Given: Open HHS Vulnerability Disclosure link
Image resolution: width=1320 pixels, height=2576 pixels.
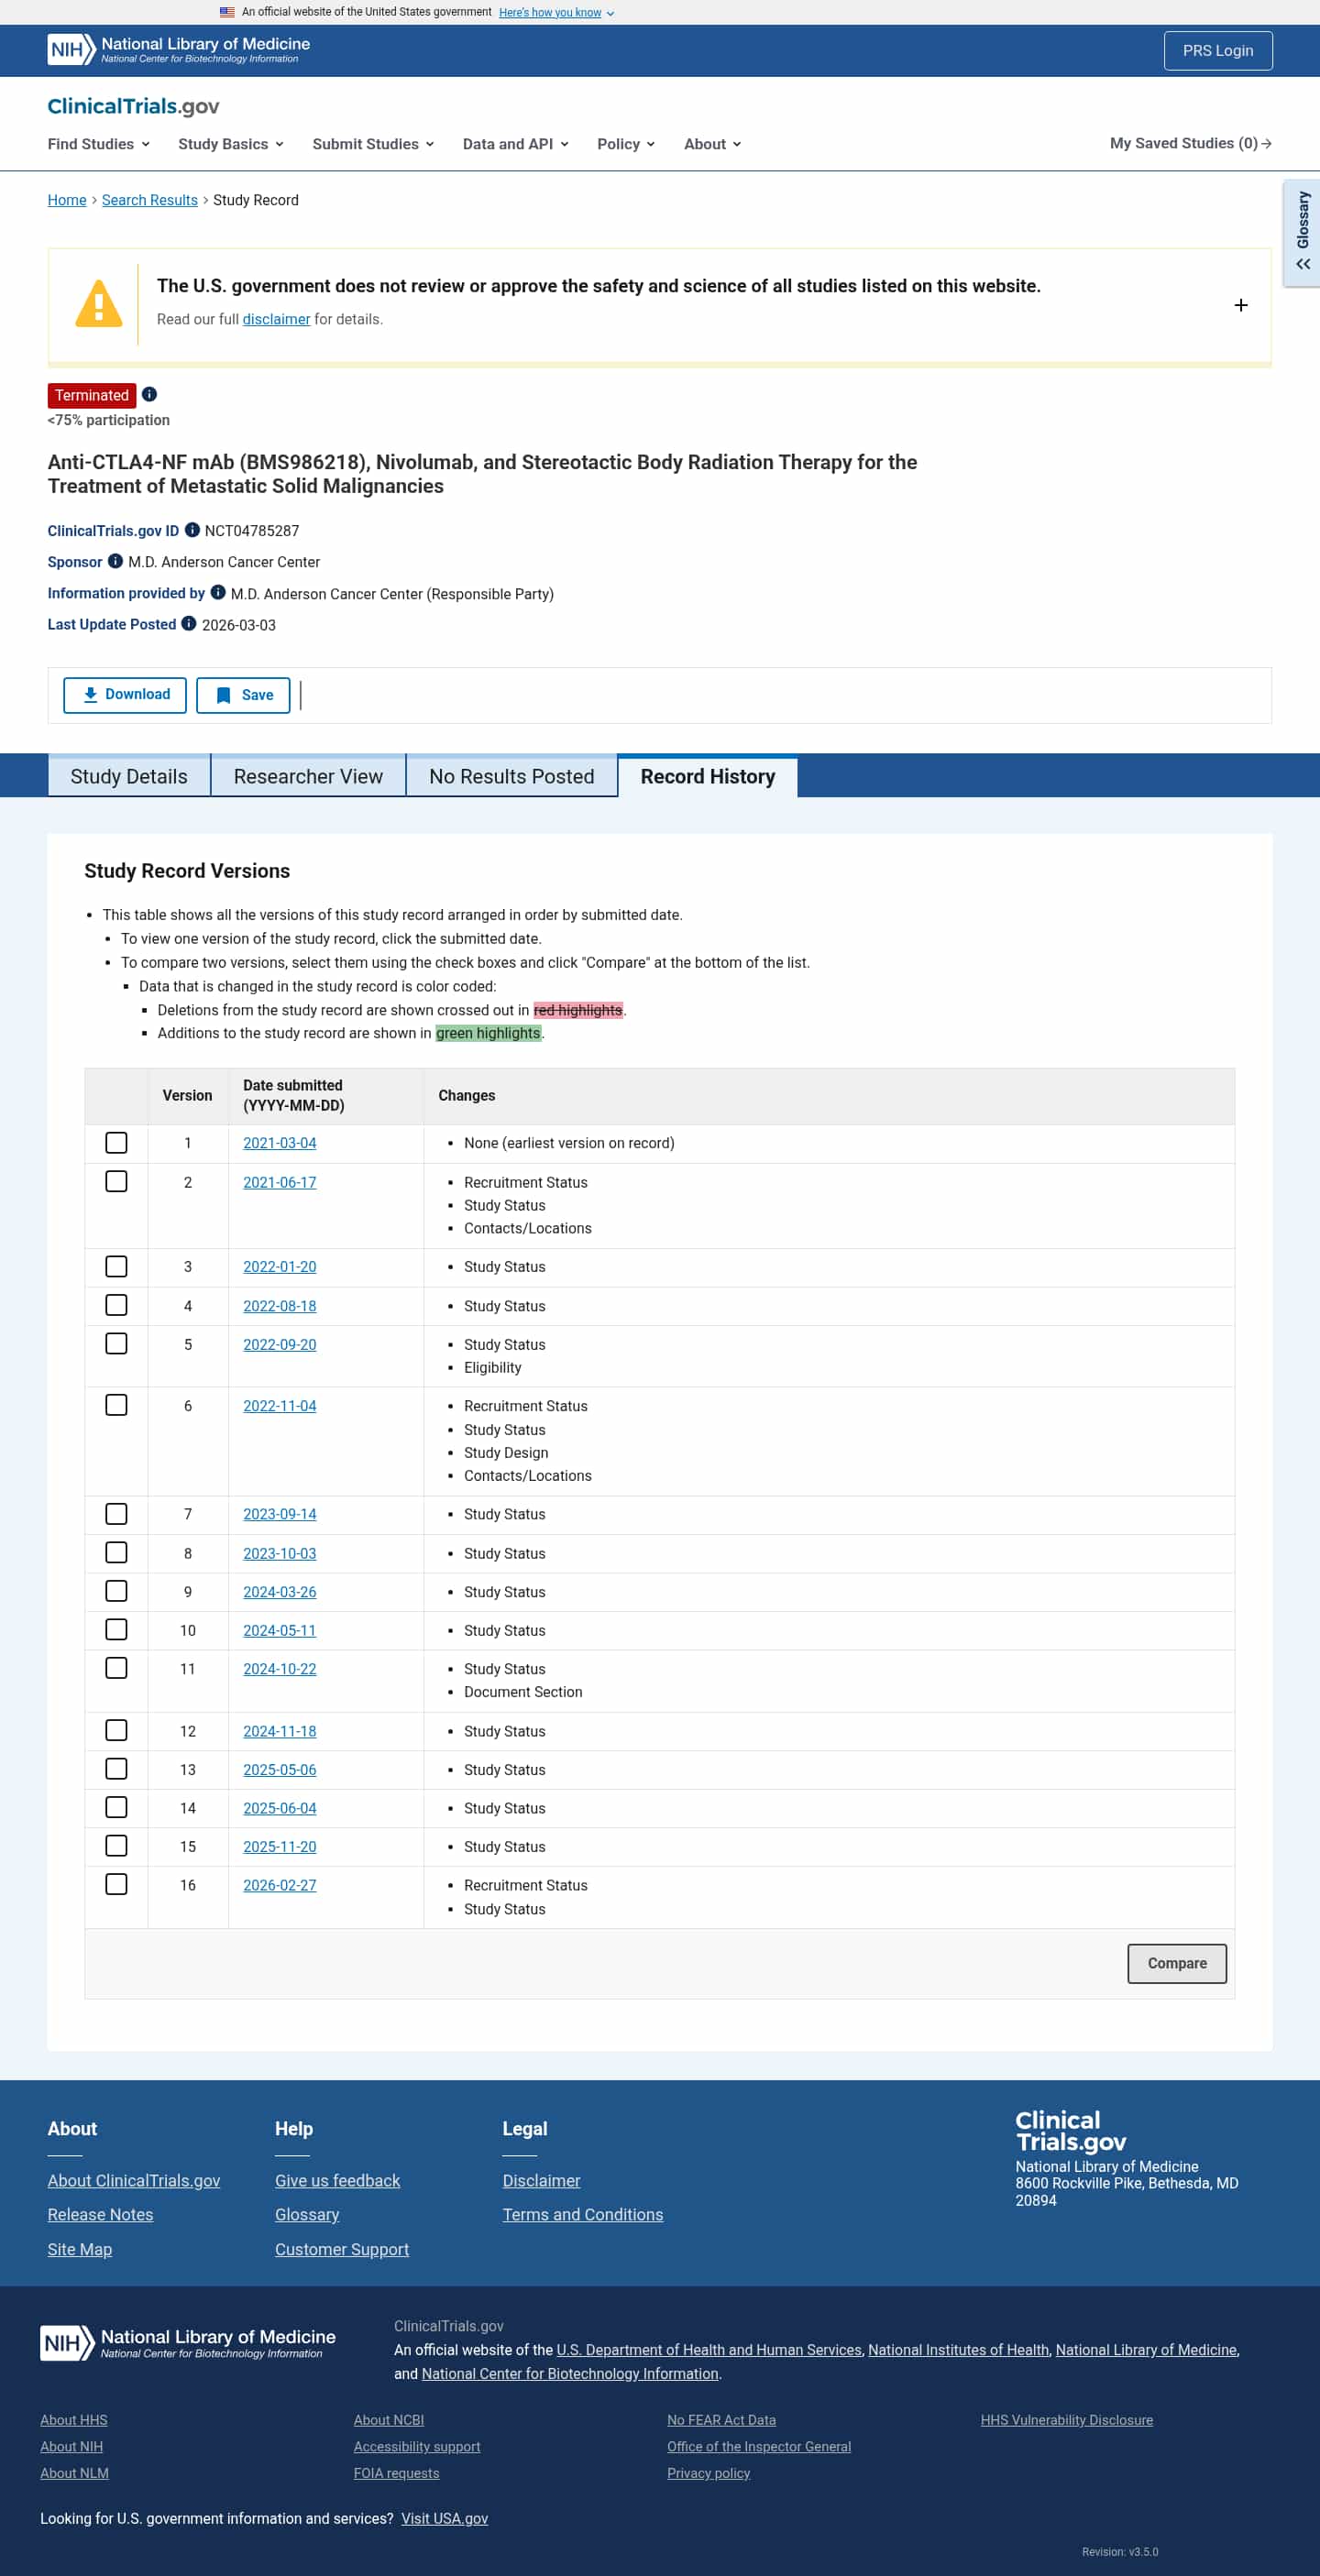Looking at the screenshot, I should coord(1067,2420).
